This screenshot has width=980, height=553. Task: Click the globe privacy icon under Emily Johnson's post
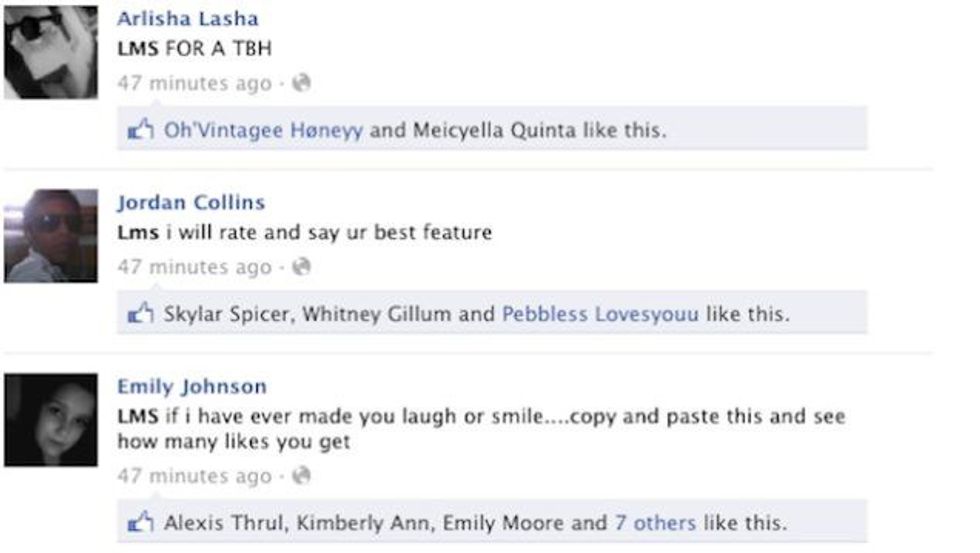[301, 476]
